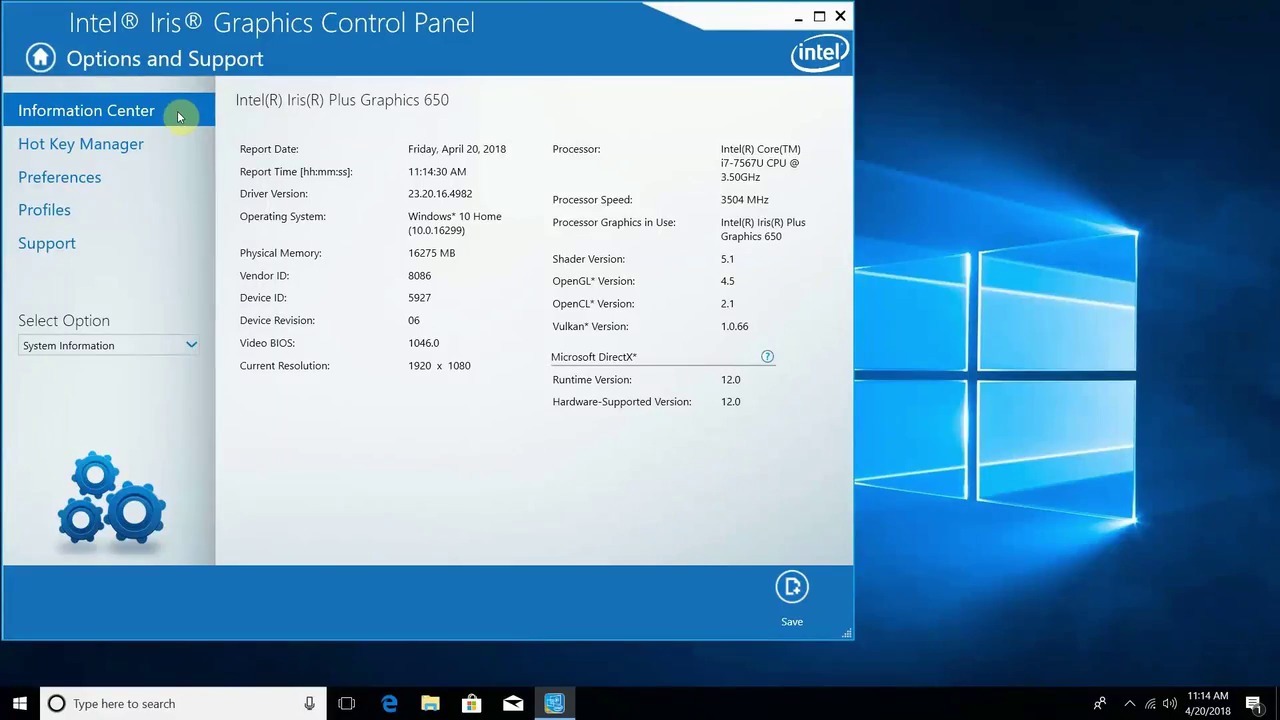This screenshot has width=1280, height=720.
Task: Open DirectX help question mark icon
Action: pyautogui.click(x=767, y=356)
